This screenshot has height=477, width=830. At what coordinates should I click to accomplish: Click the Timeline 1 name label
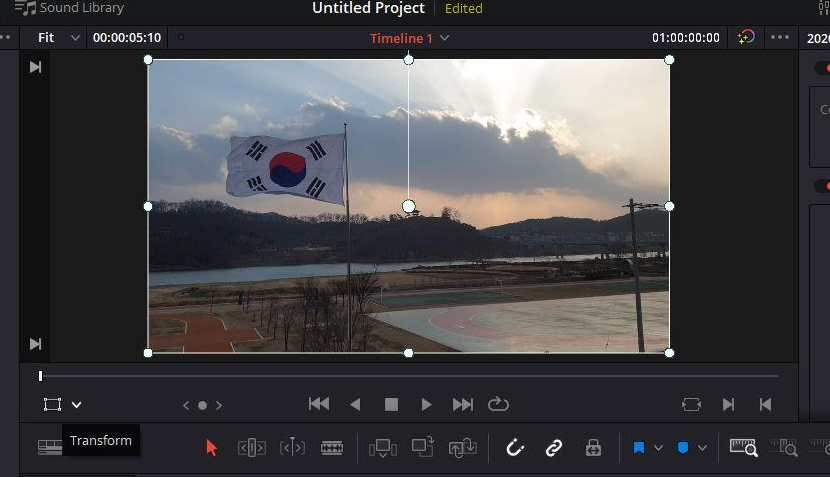click(401, 38)
